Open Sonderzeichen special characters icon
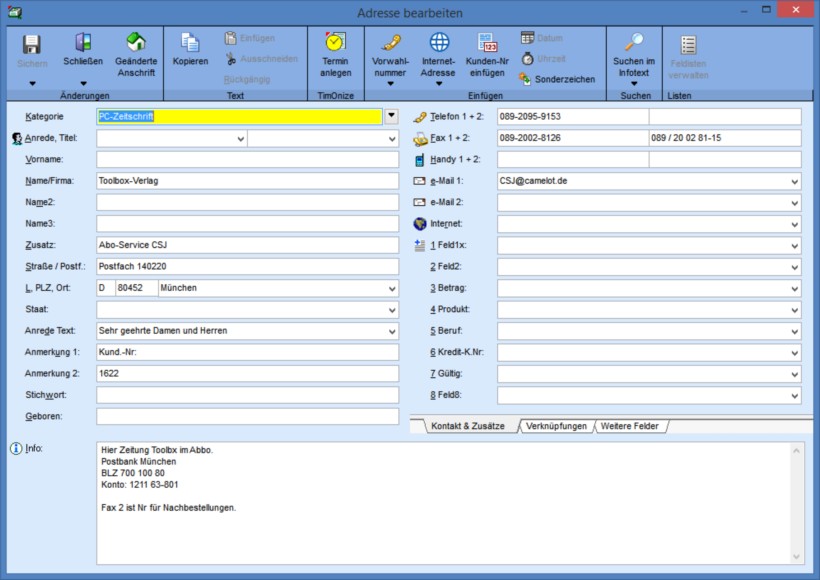 pos(525,79)
